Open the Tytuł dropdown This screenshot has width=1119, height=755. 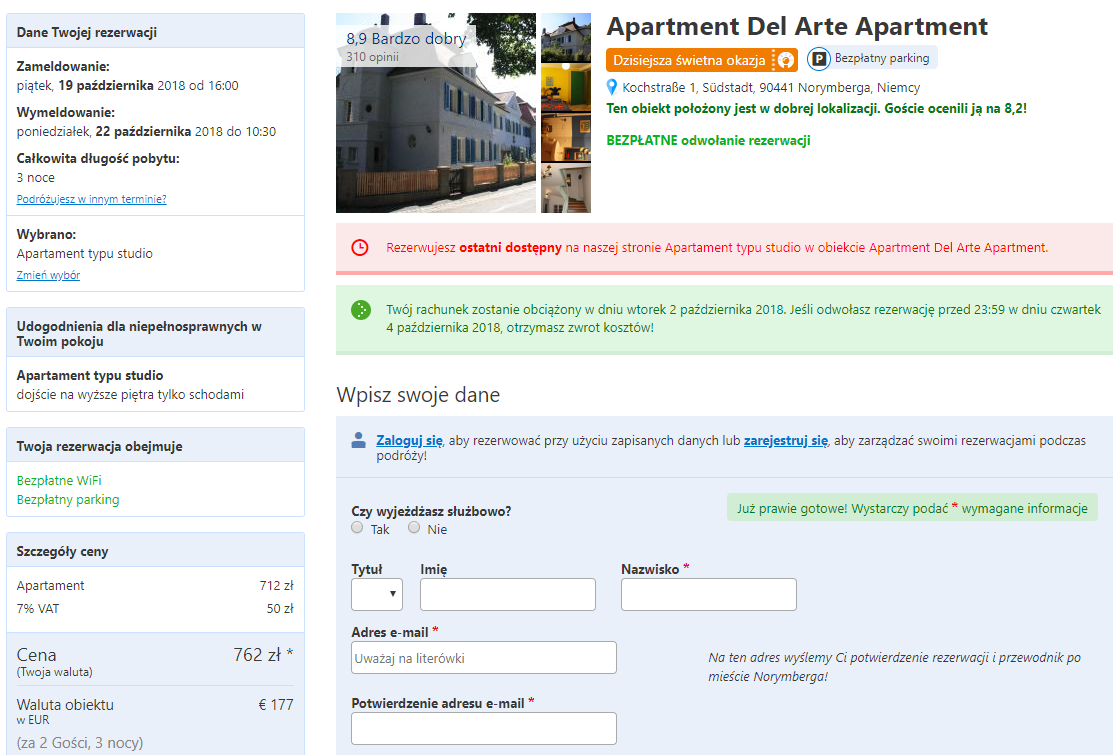377,594
